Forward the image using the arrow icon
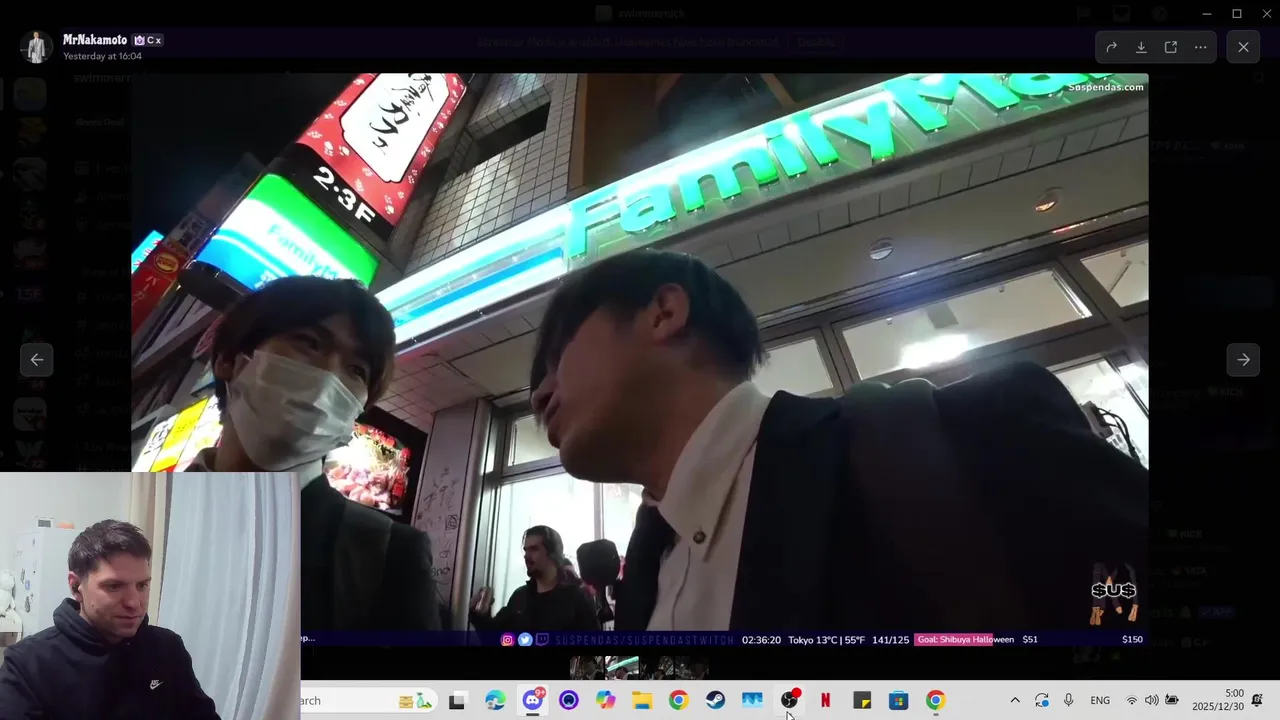1280x720 pixels. [x=1111, y=47]
